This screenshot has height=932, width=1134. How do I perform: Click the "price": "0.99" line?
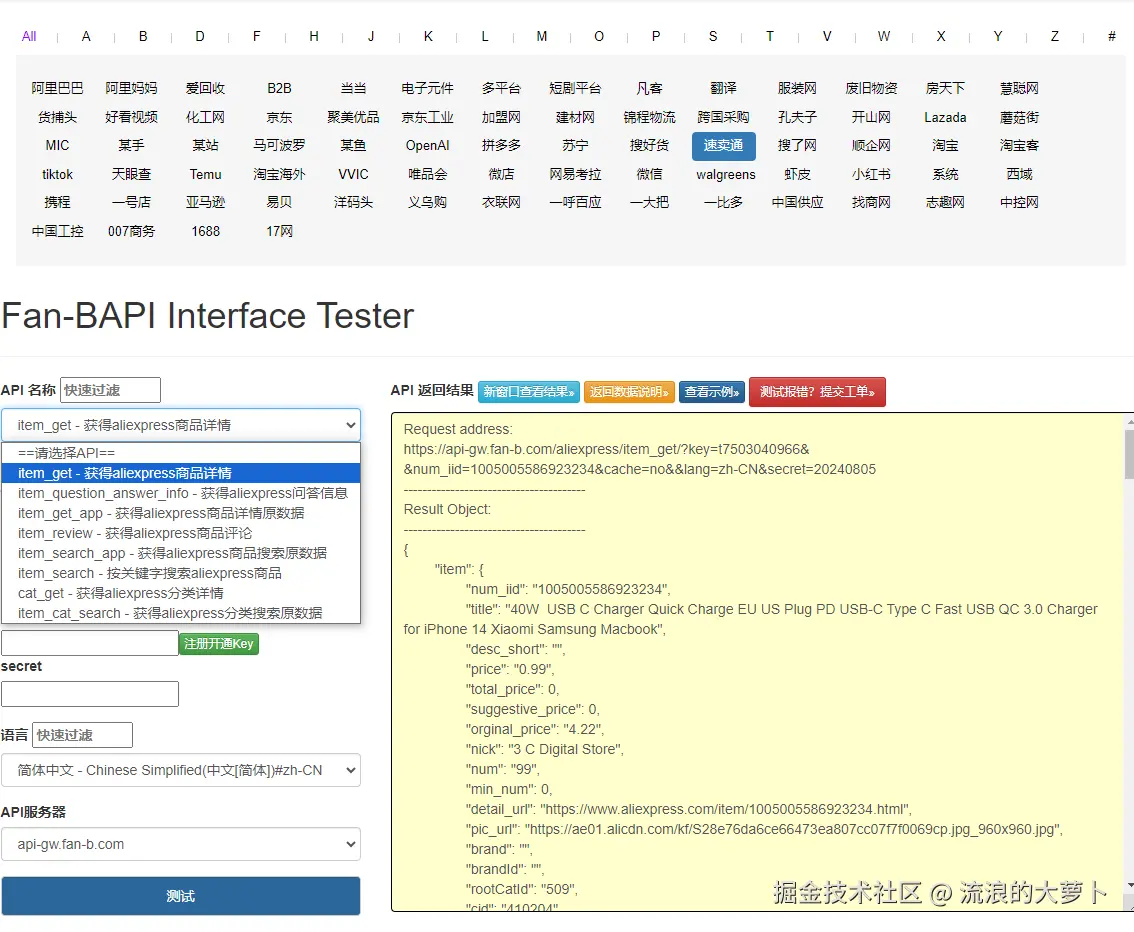point(510,670)
